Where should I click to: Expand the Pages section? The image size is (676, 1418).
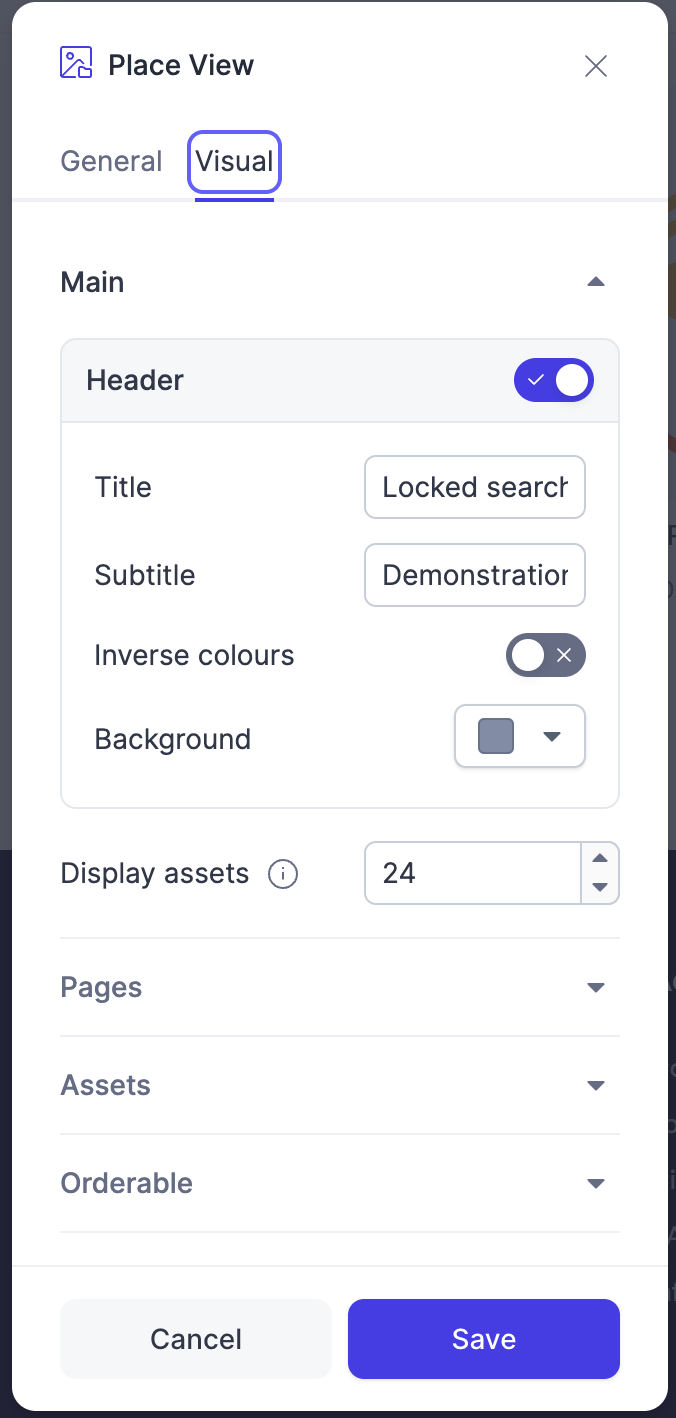(x=340, y=987)
